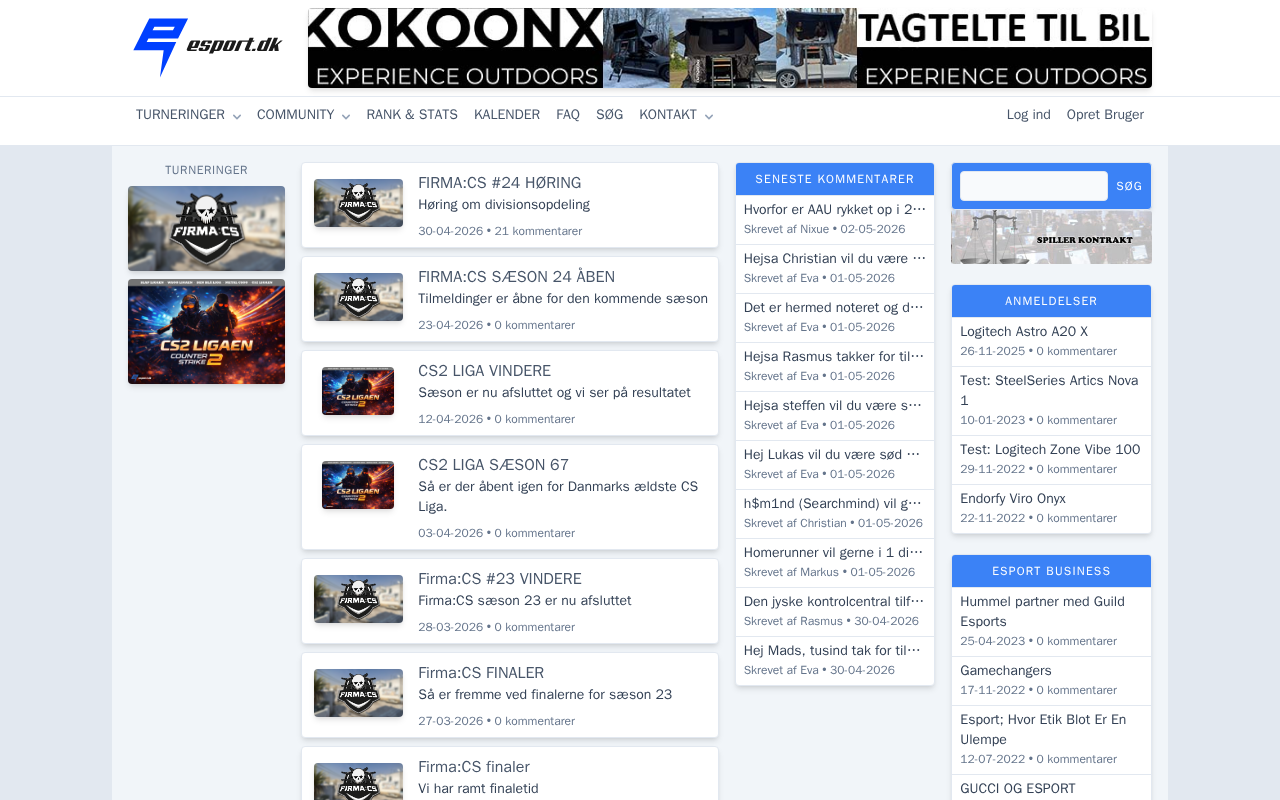Open comment 'Homerunner vil gerne i 1'
This screenshot has width=1280, height=800.
[x=835, y=553]
